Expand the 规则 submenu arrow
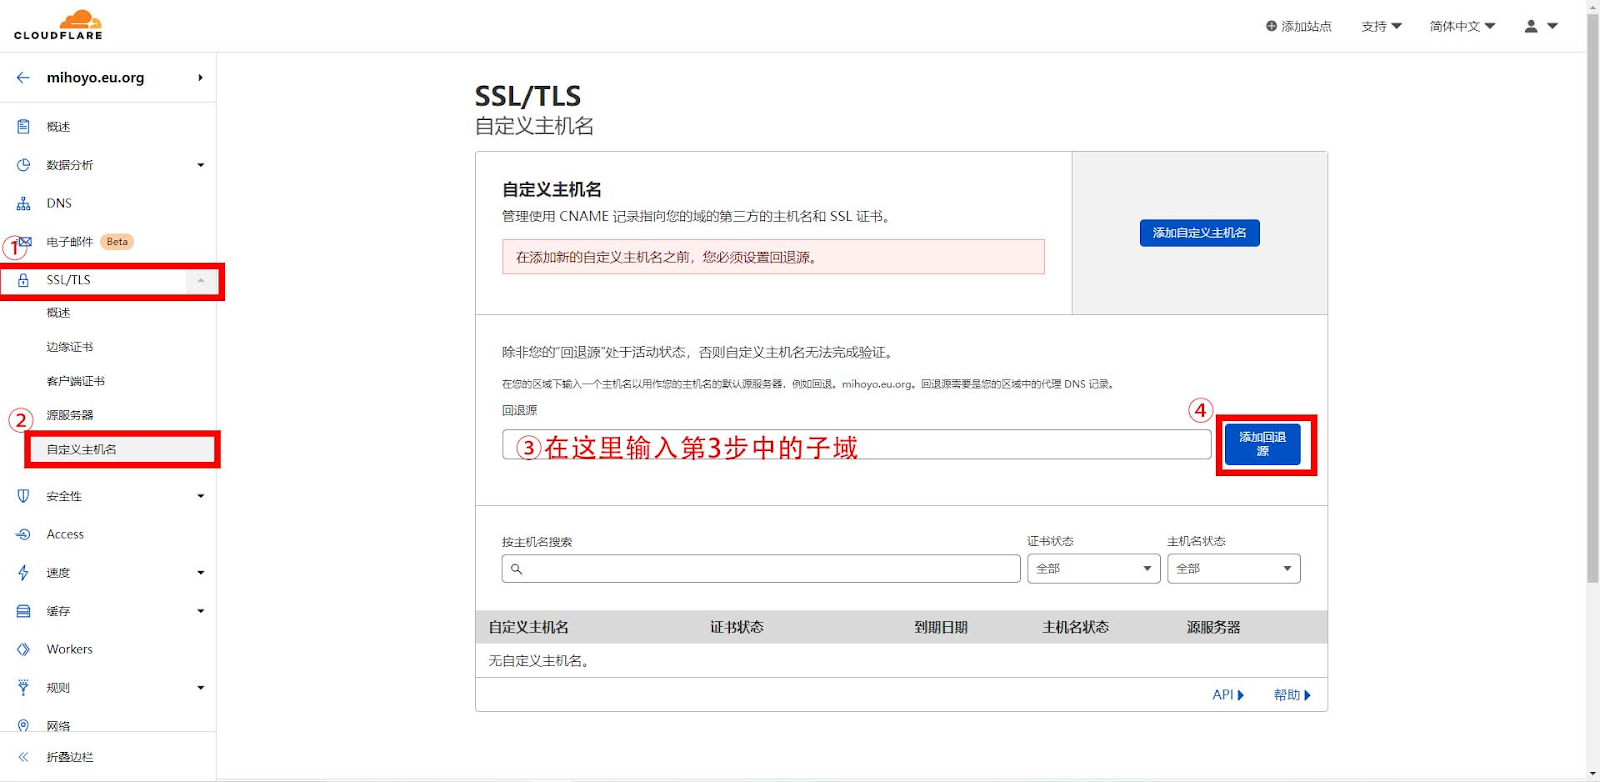 pos(200,688)
